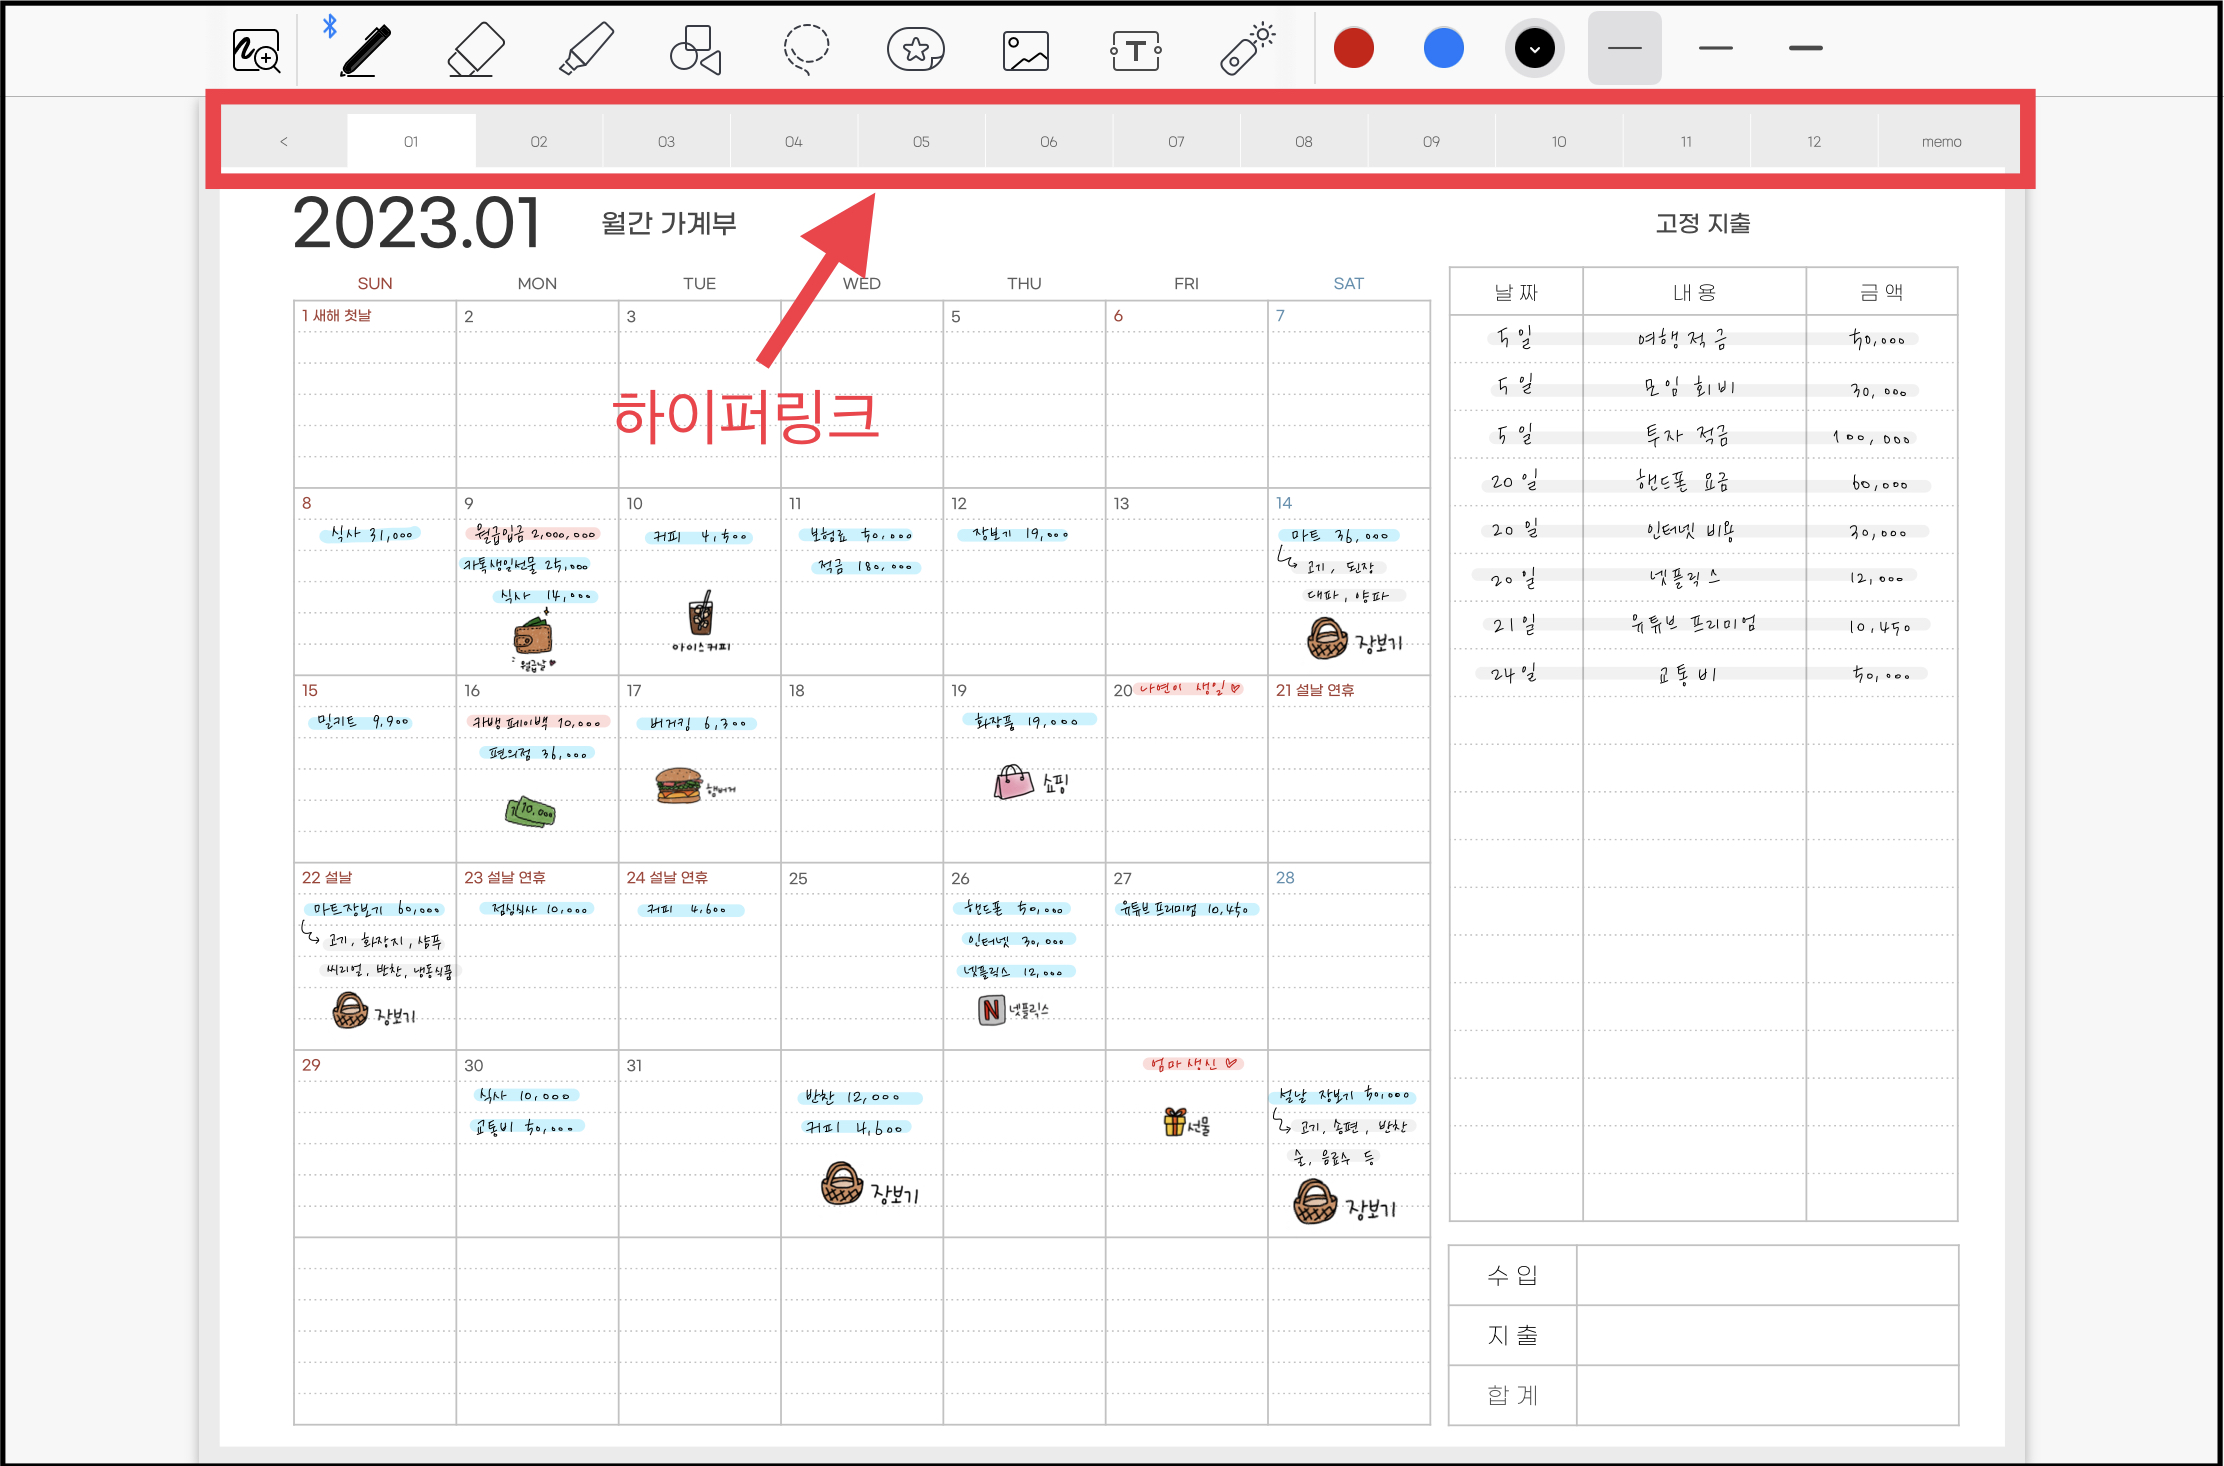Activate the Laser pointer tool

point(1246,49)
